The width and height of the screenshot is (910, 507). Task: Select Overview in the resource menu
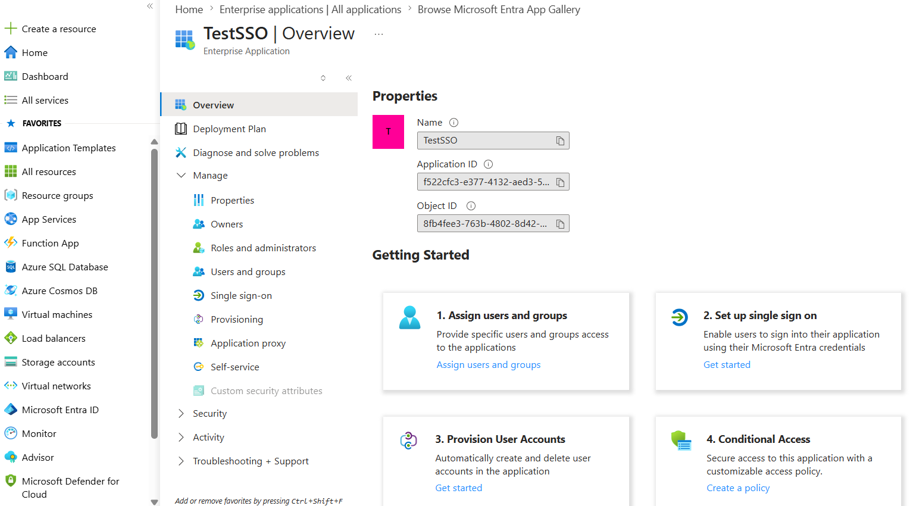(x=259, y=105)
